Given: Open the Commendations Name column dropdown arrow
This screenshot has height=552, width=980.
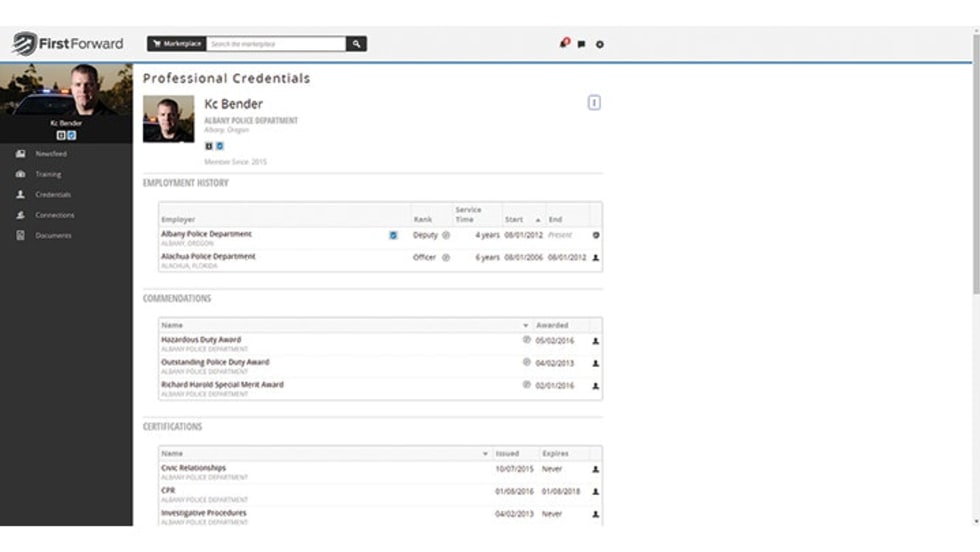Looking at the screenshot, I should pos(526,325).
